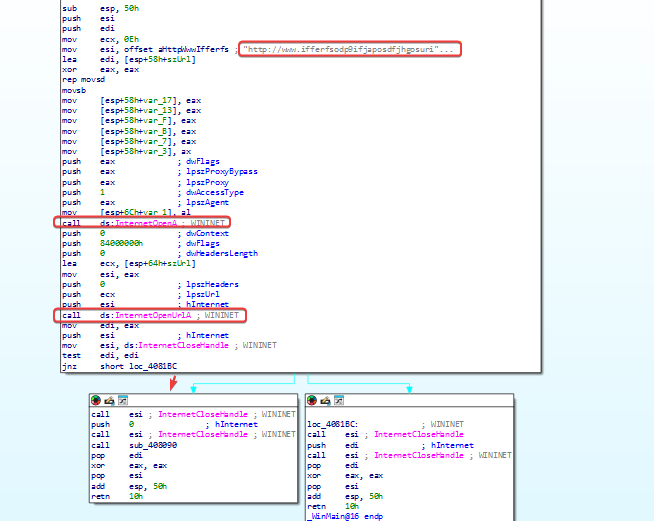
Task: Click the lpszHeaders comment
Action: point(212,284)
